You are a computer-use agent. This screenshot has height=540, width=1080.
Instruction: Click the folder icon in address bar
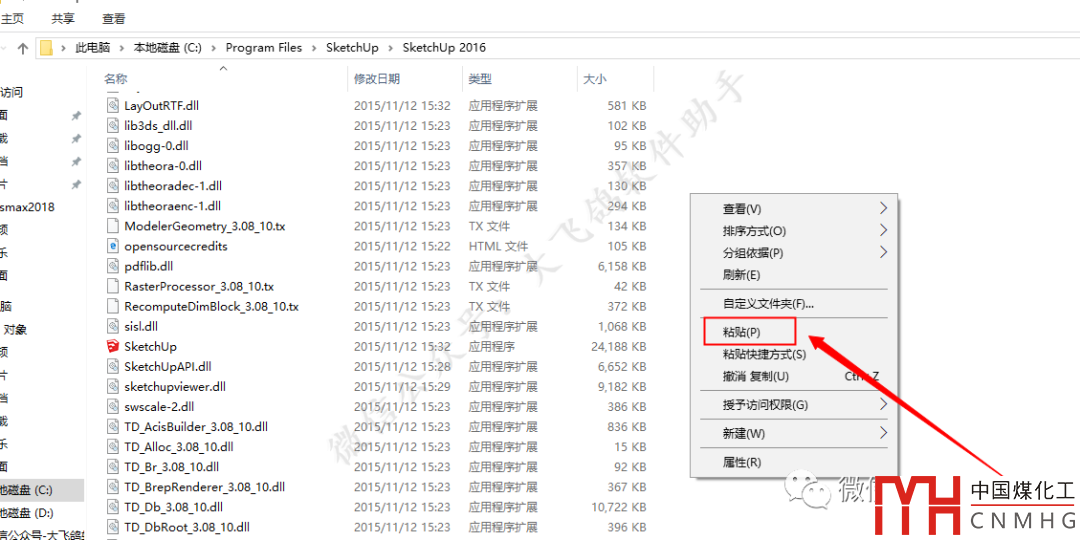[x=46, y=48]
